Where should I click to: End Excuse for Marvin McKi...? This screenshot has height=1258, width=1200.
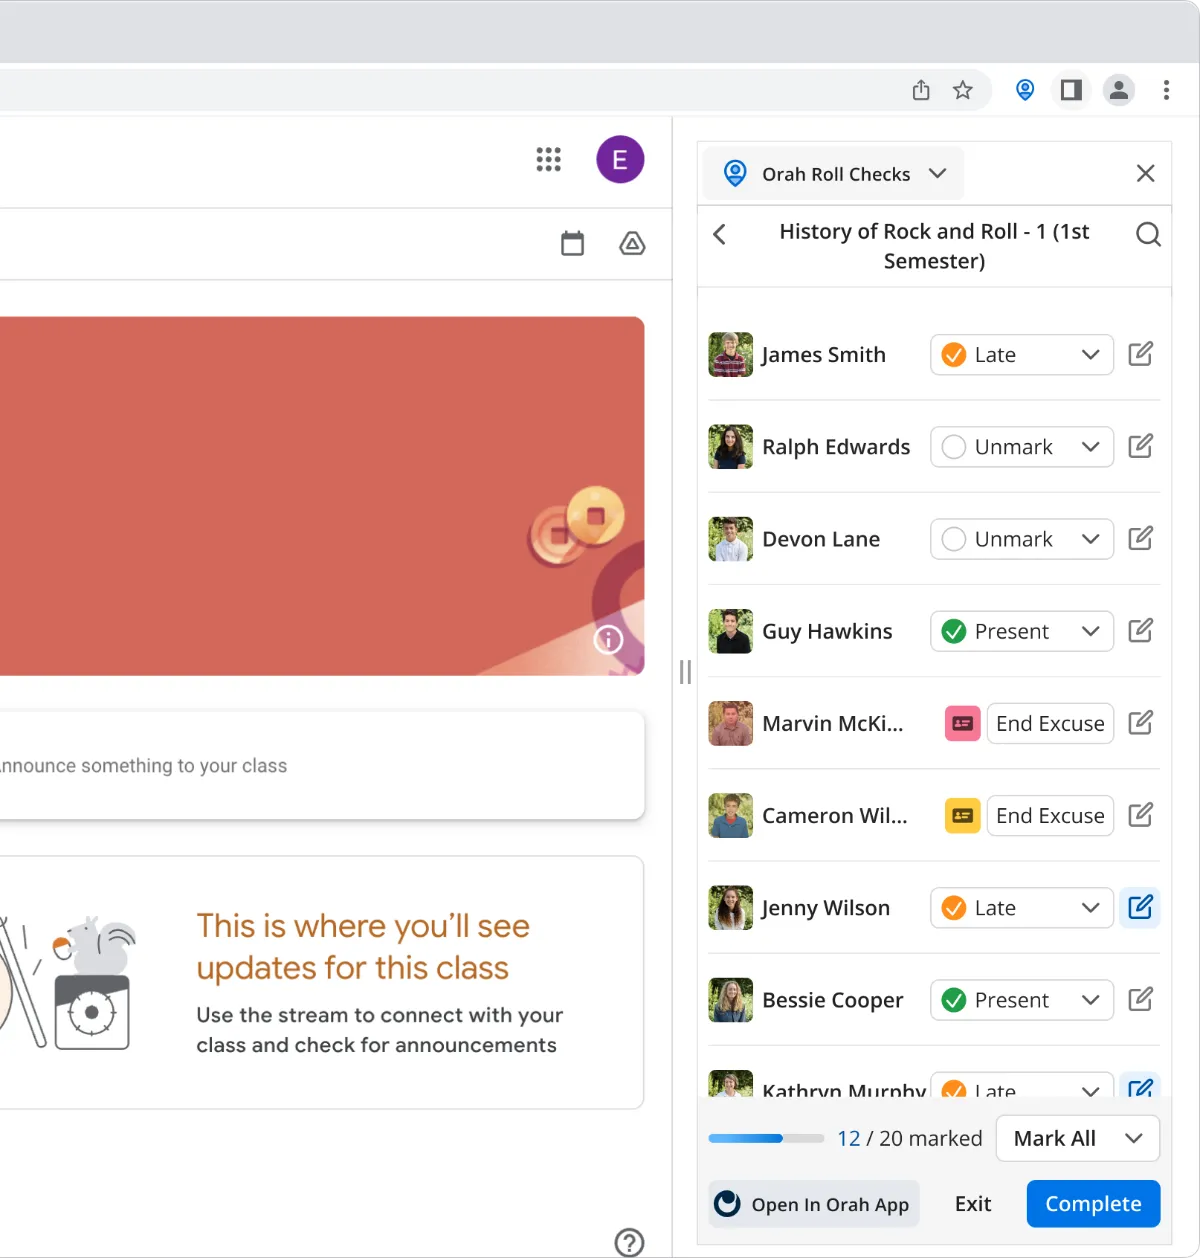[x=1050, y=723]
